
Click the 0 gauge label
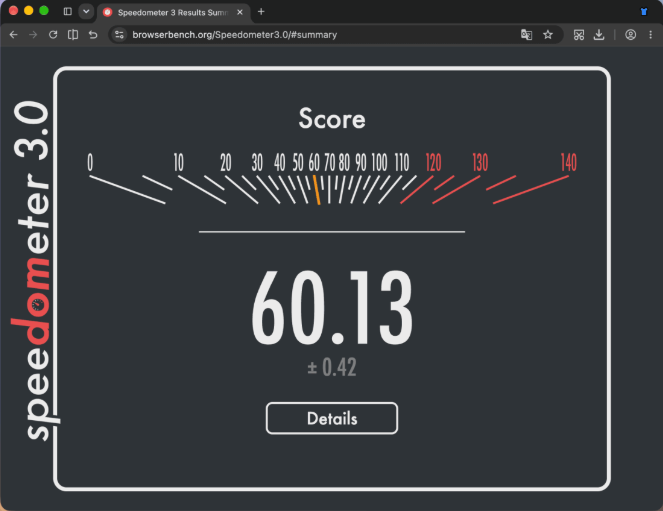90,162
